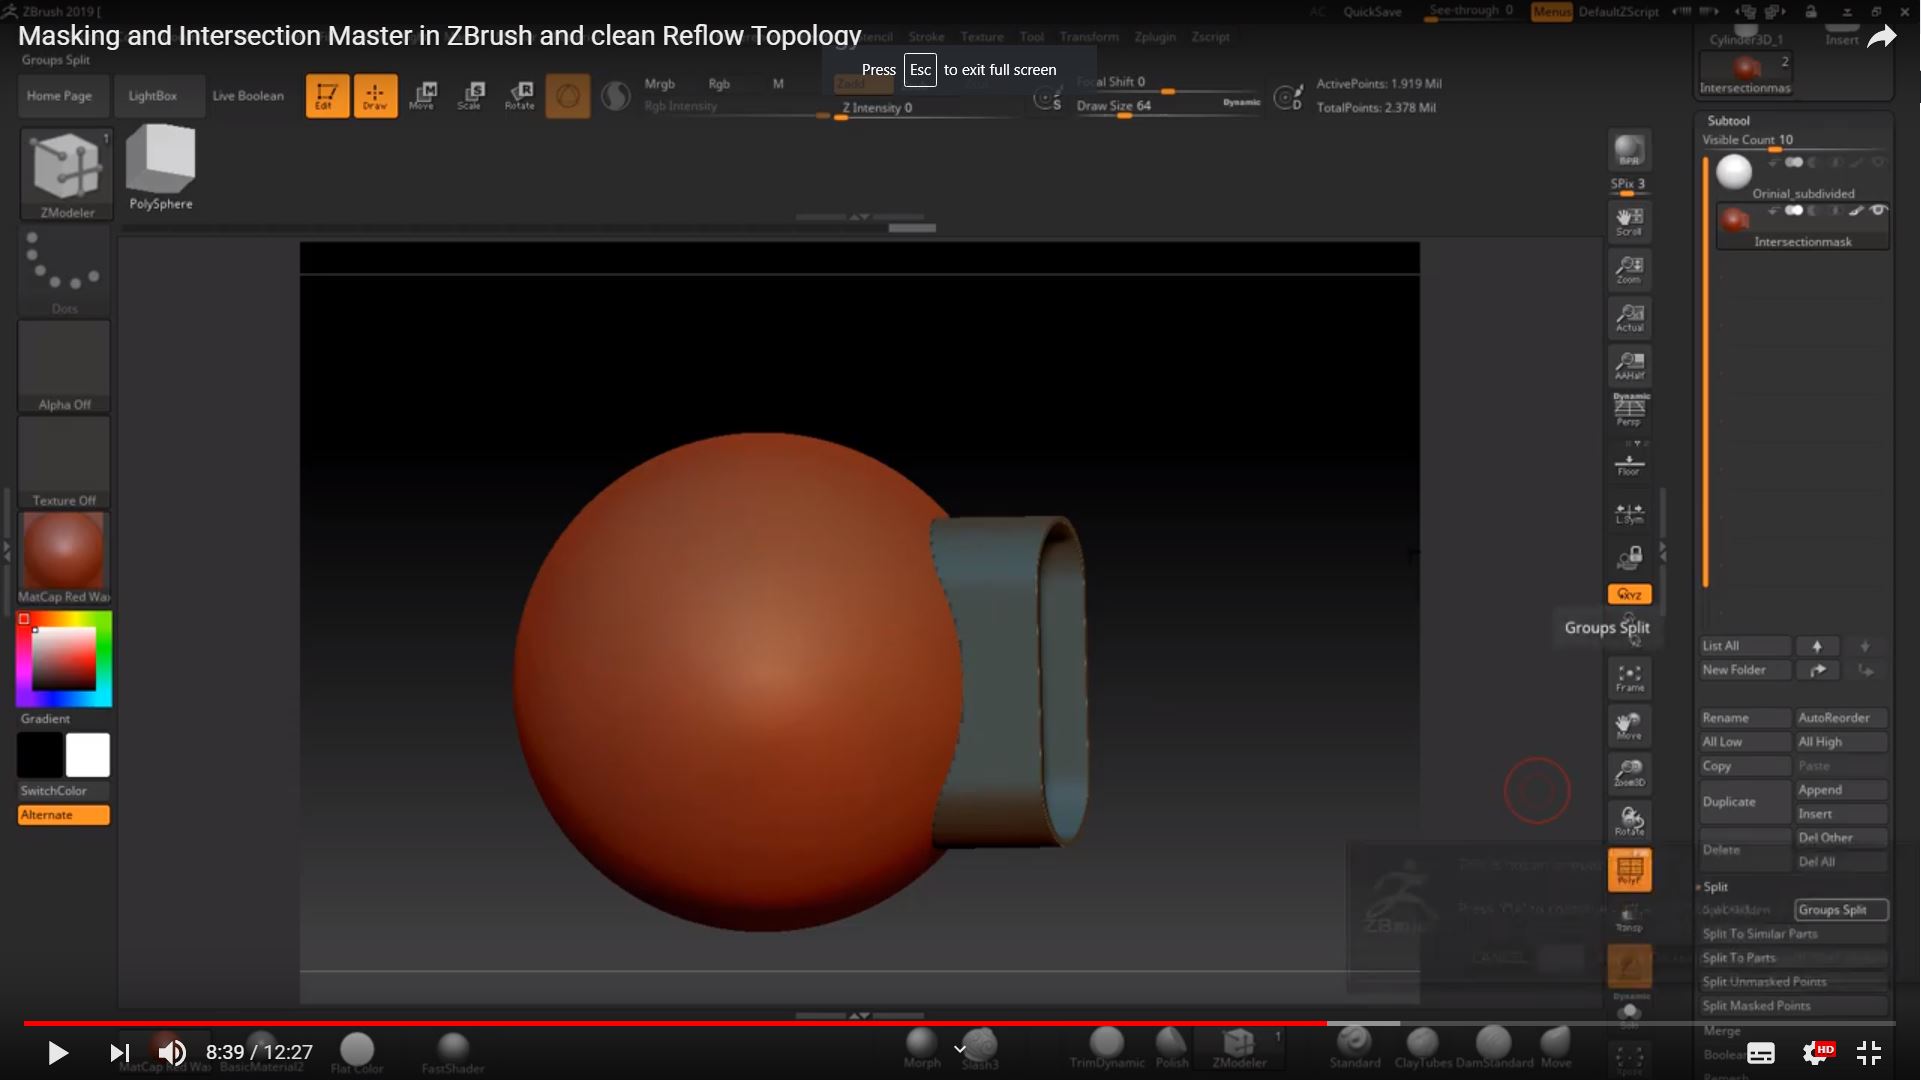
Task: Open the Transform menu
Action: click(x=1089, y=37)
